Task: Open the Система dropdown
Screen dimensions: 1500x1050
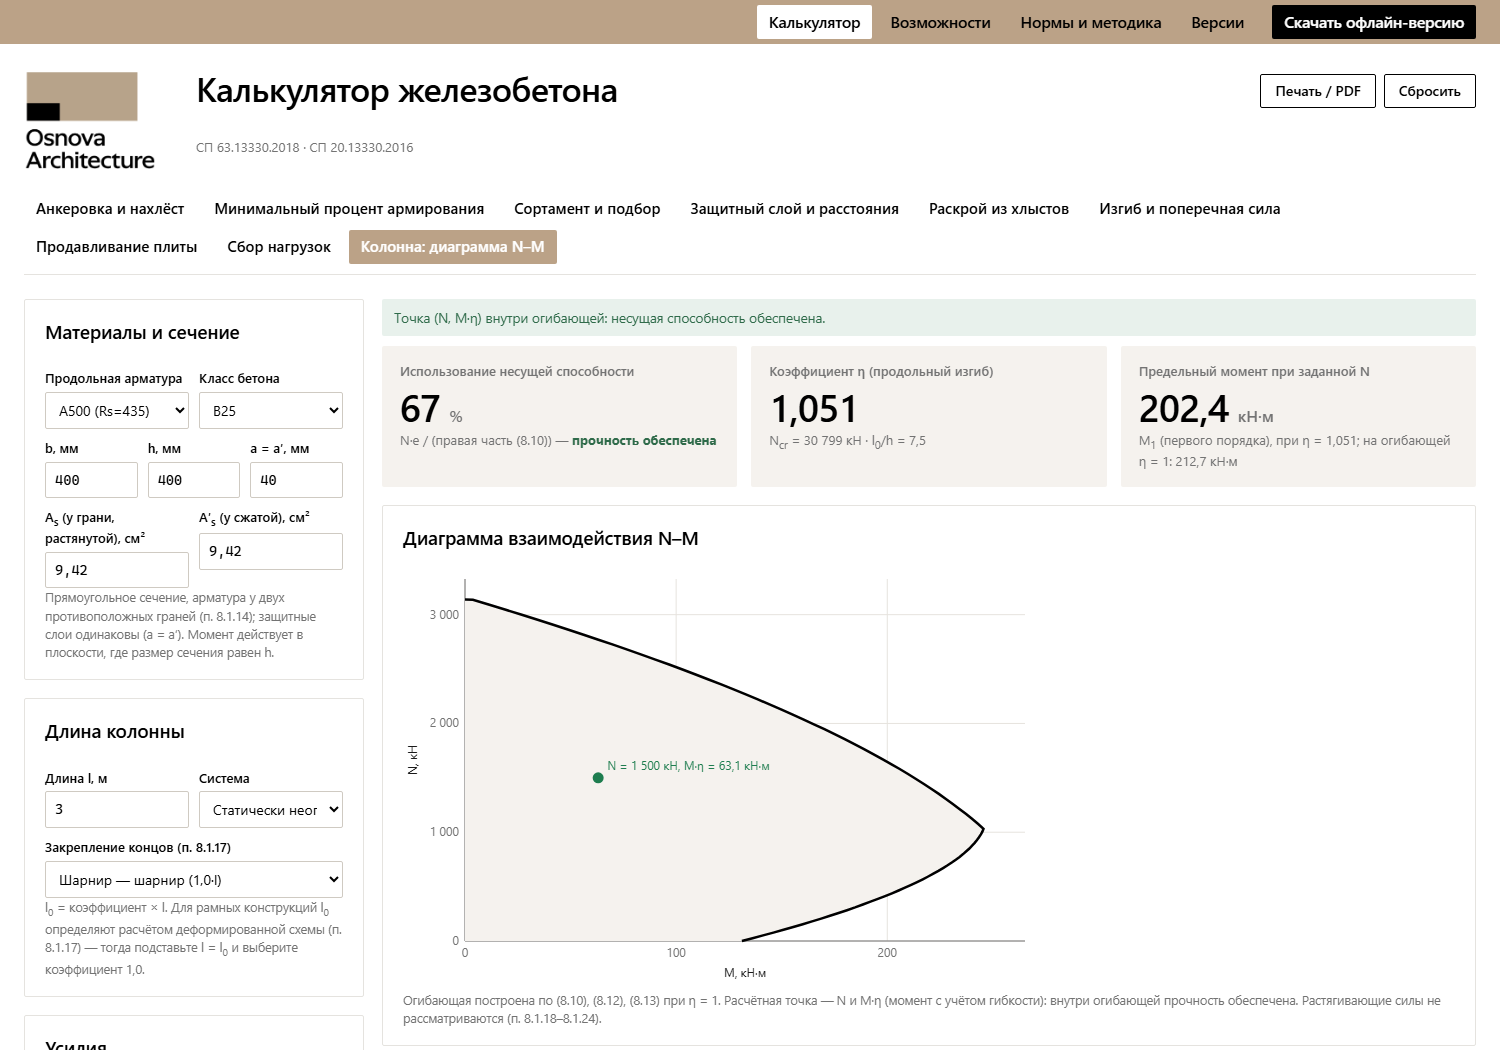Action: 271,810
